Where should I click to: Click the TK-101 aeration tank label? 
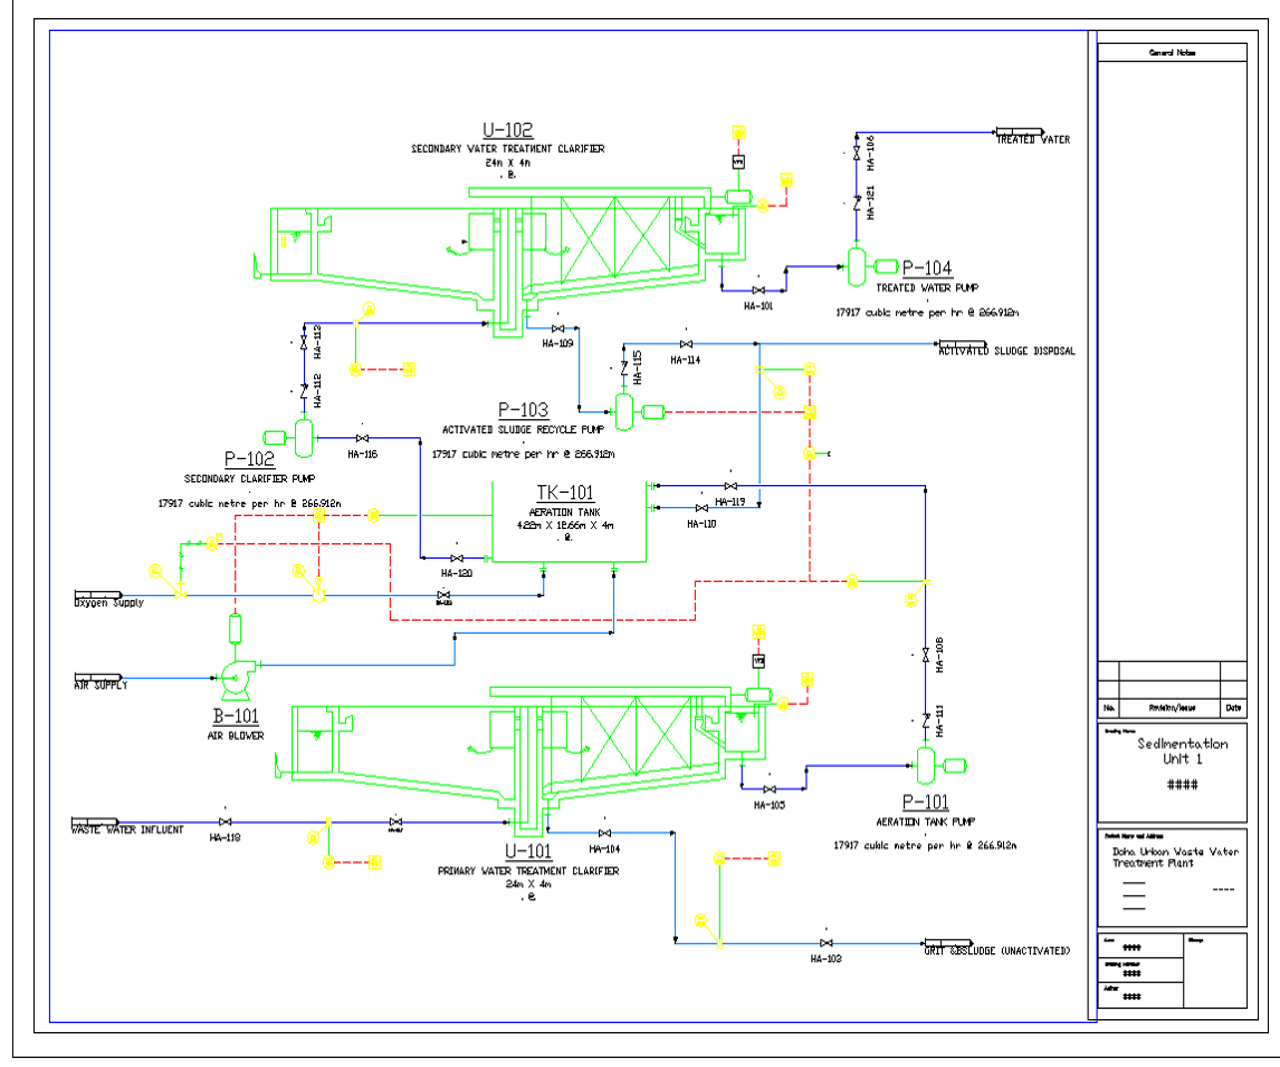click(x=565, y=493)
